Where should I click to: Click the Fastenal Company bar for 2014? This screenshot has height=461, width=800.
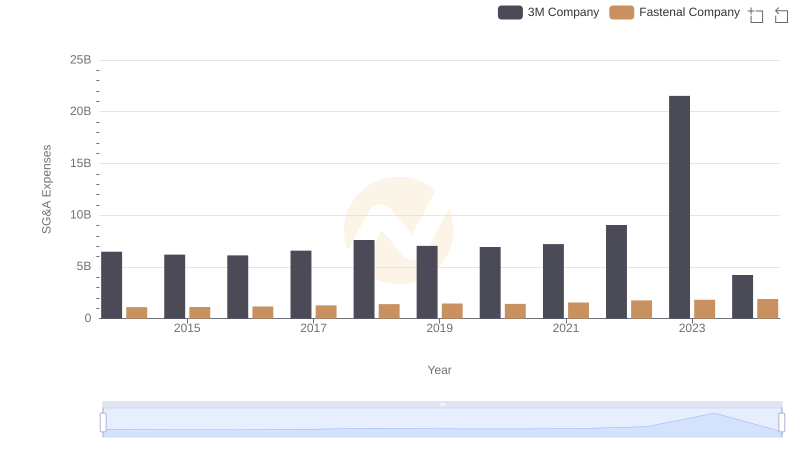(x=137, y=313)
